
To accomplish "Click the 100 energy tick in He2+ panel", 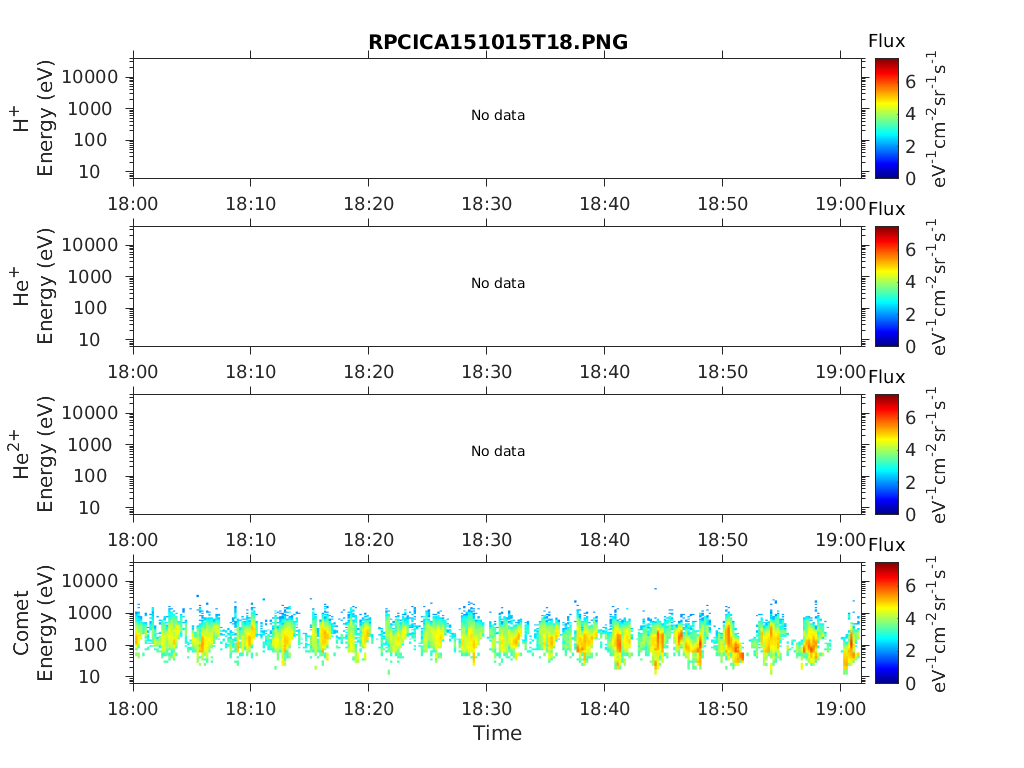I will (90, 475).
